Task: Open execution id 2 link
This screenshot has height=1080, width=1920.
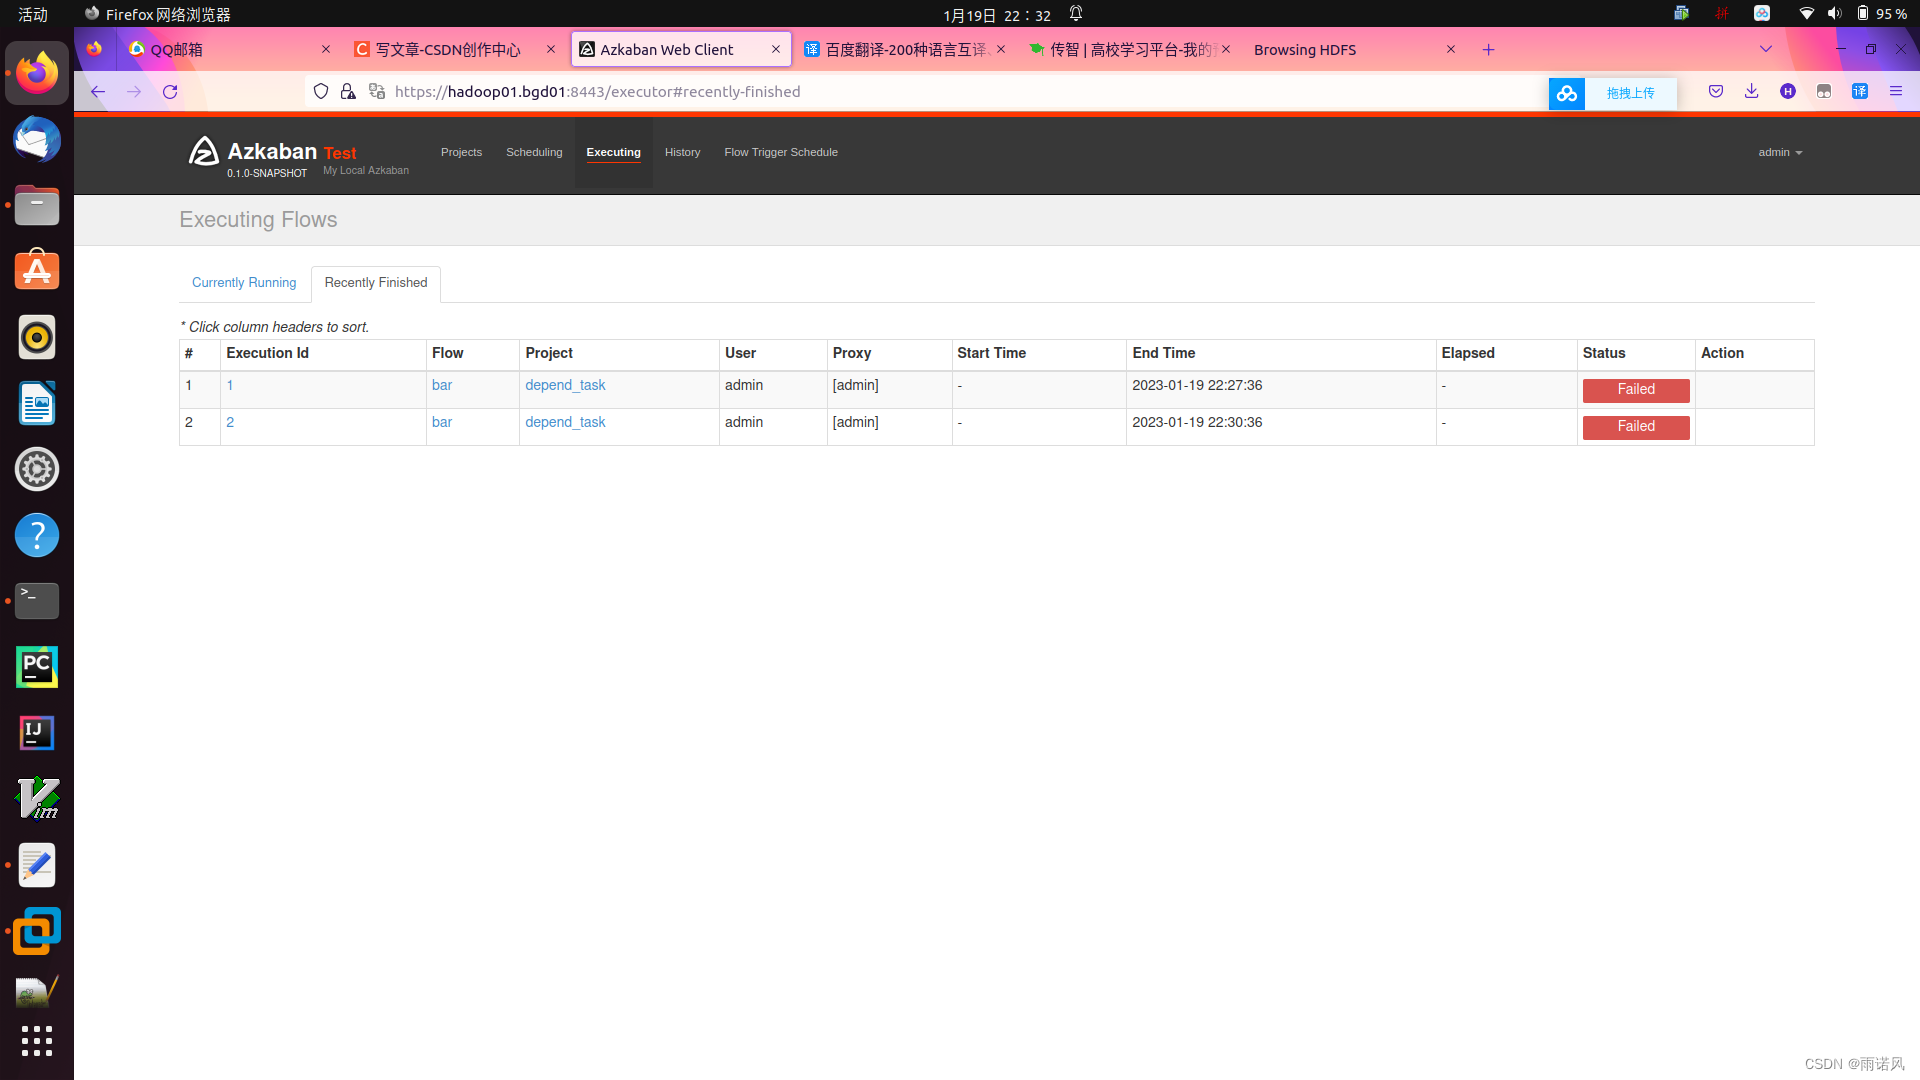Action: [x=230, y=423]
